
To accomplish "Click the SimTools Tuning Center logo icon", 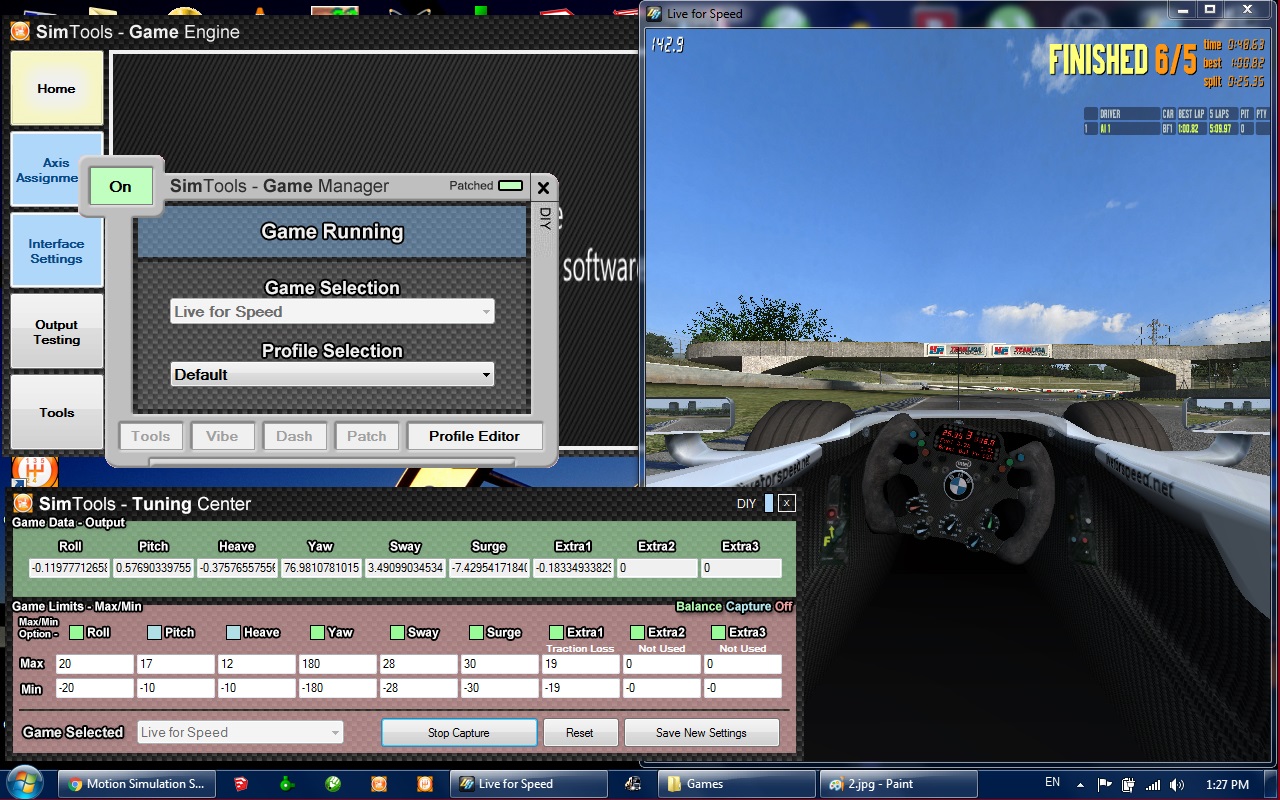I will click(22, 504).
